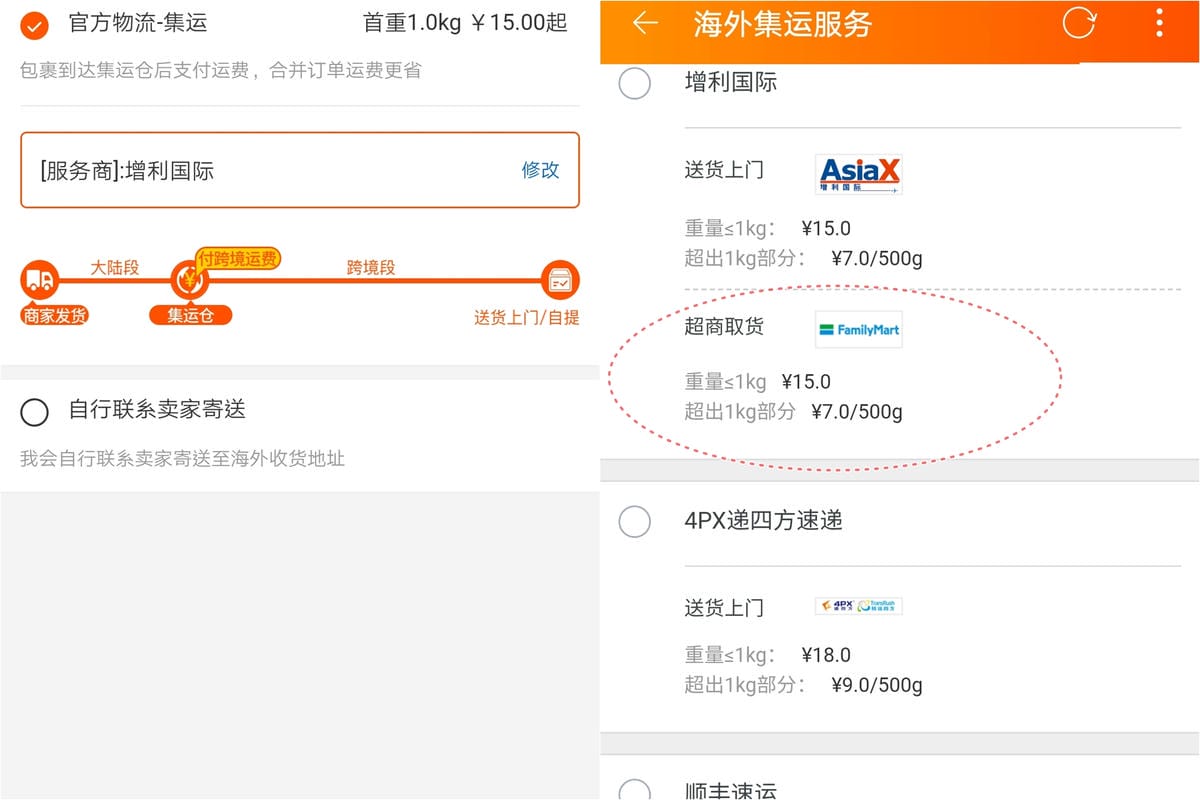Screen dimensions: 1200x800
Task: Select the 自行联系卖家寄送 radio button
Action: tap(34, 412)
